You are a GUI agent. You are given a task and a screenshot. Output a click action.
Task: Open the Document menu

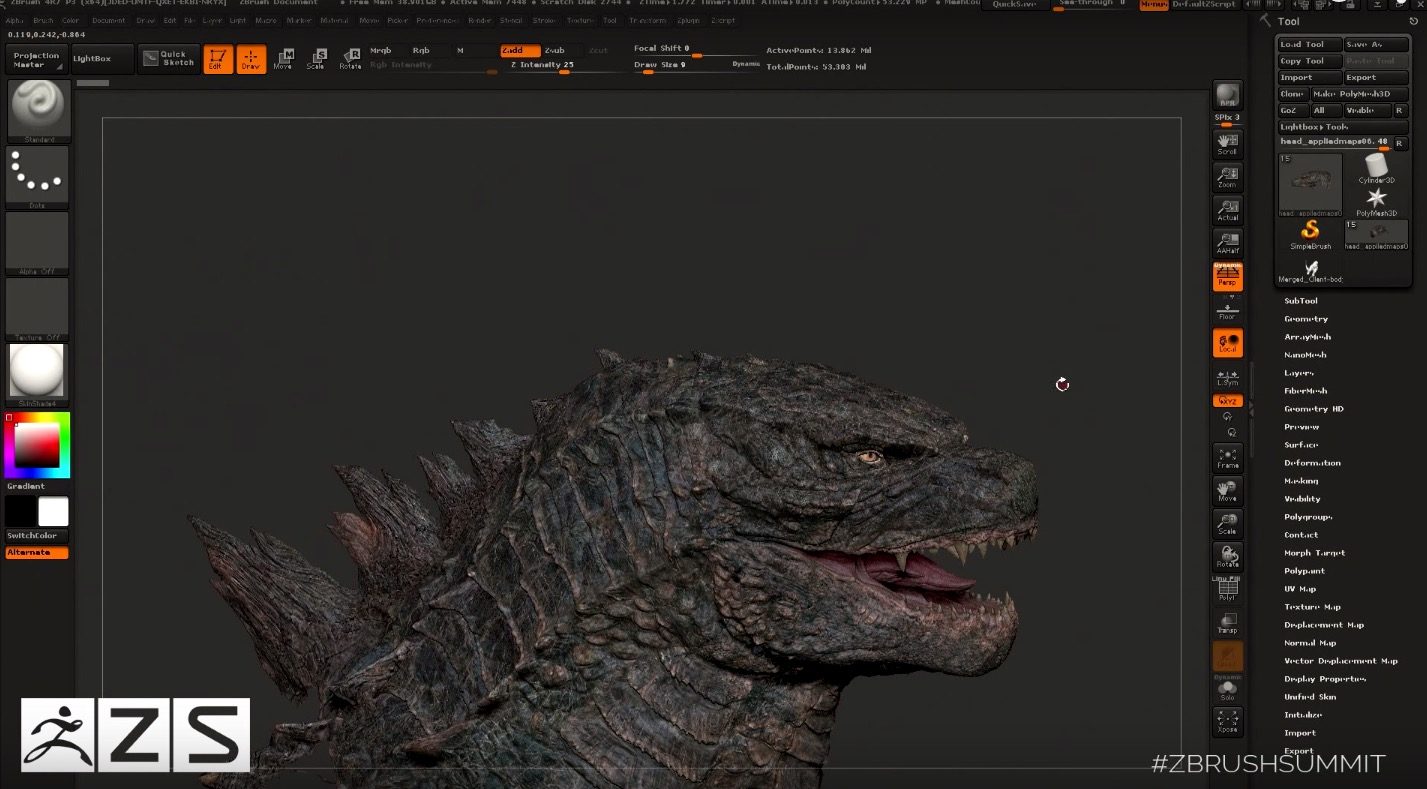[x=109, y=20]
